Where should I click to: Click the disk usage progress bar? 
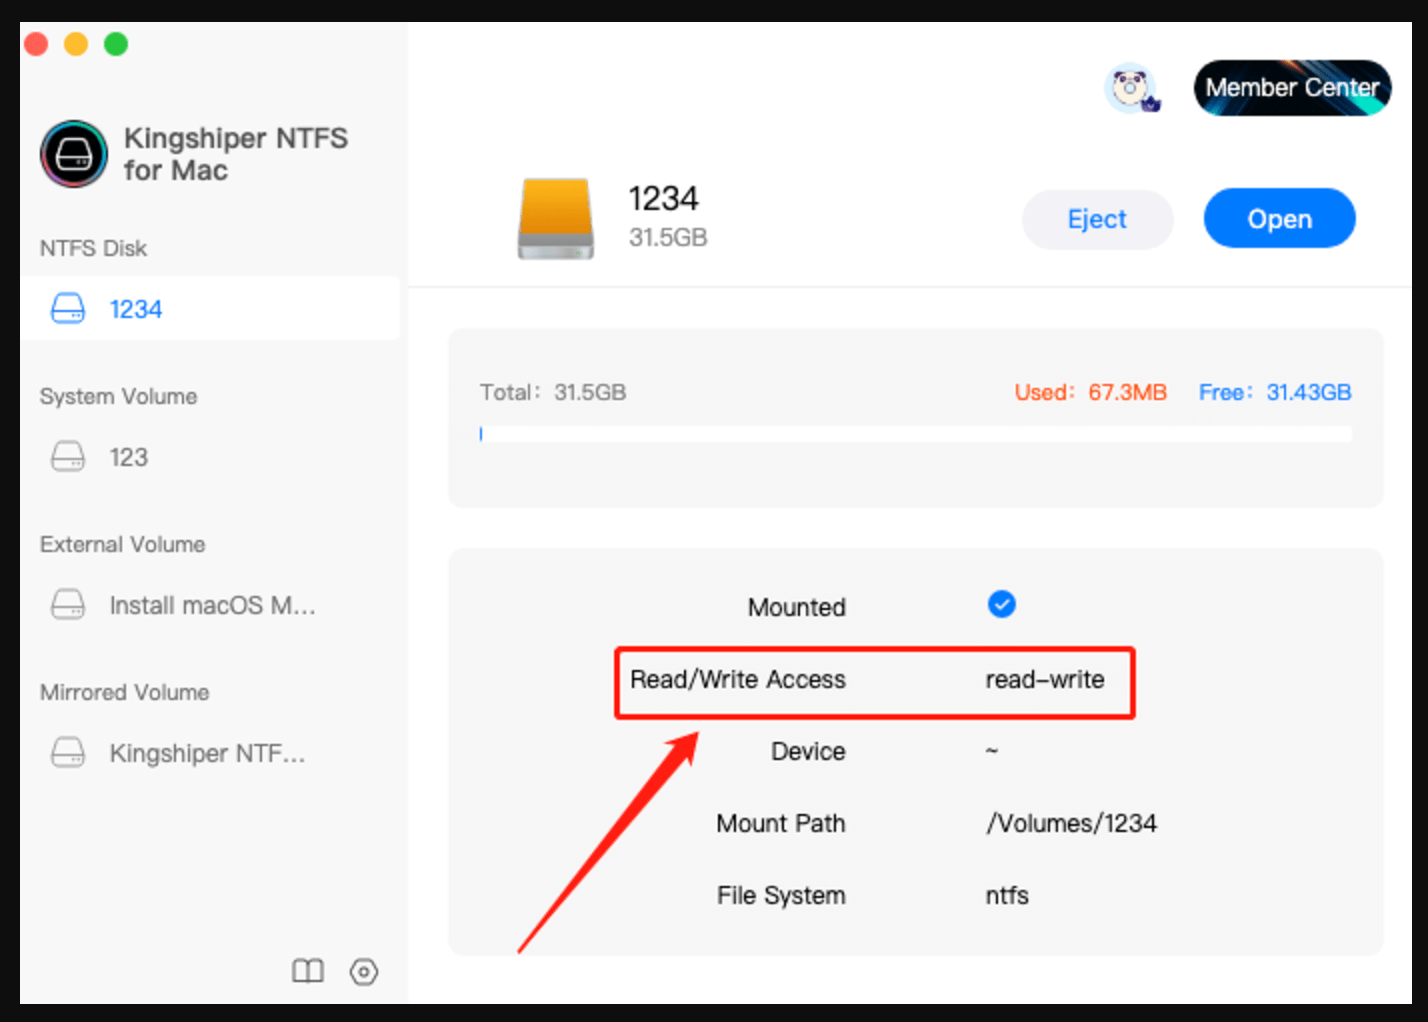915,434
